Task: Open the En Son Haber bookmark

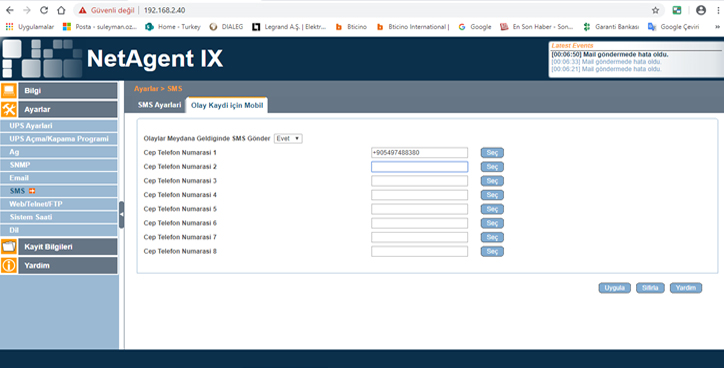Action: (537, 27)
